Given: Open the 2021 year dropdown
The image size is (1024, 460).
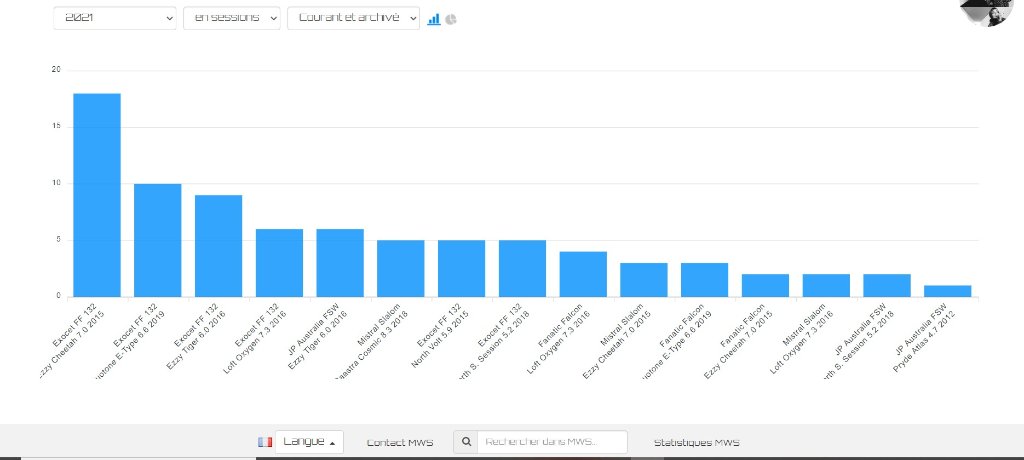Looking at the screenshot, I should (x=115, y=18).
